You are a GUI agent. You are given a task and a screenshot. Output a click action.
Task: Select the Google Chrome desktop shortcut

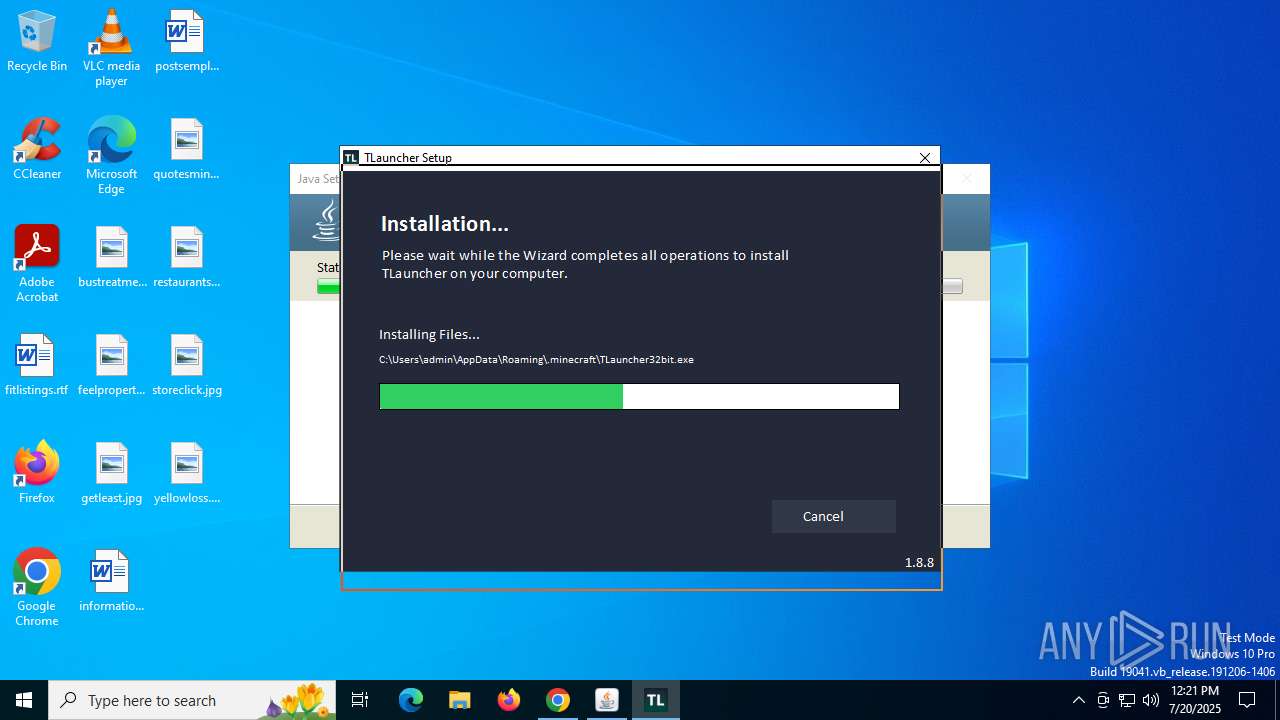[x=37, y=588]
